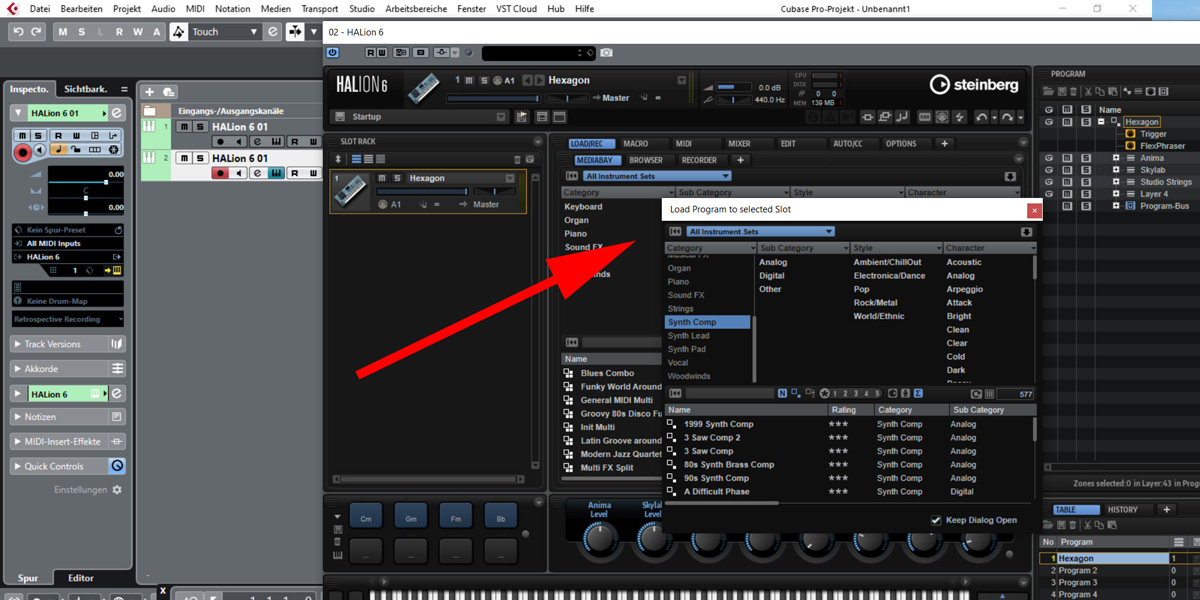Viewport: 1200px width, 600px height.
Task: Open the Editor tab at bottom left
Action: pyautogui.click(x=81, y=578)
